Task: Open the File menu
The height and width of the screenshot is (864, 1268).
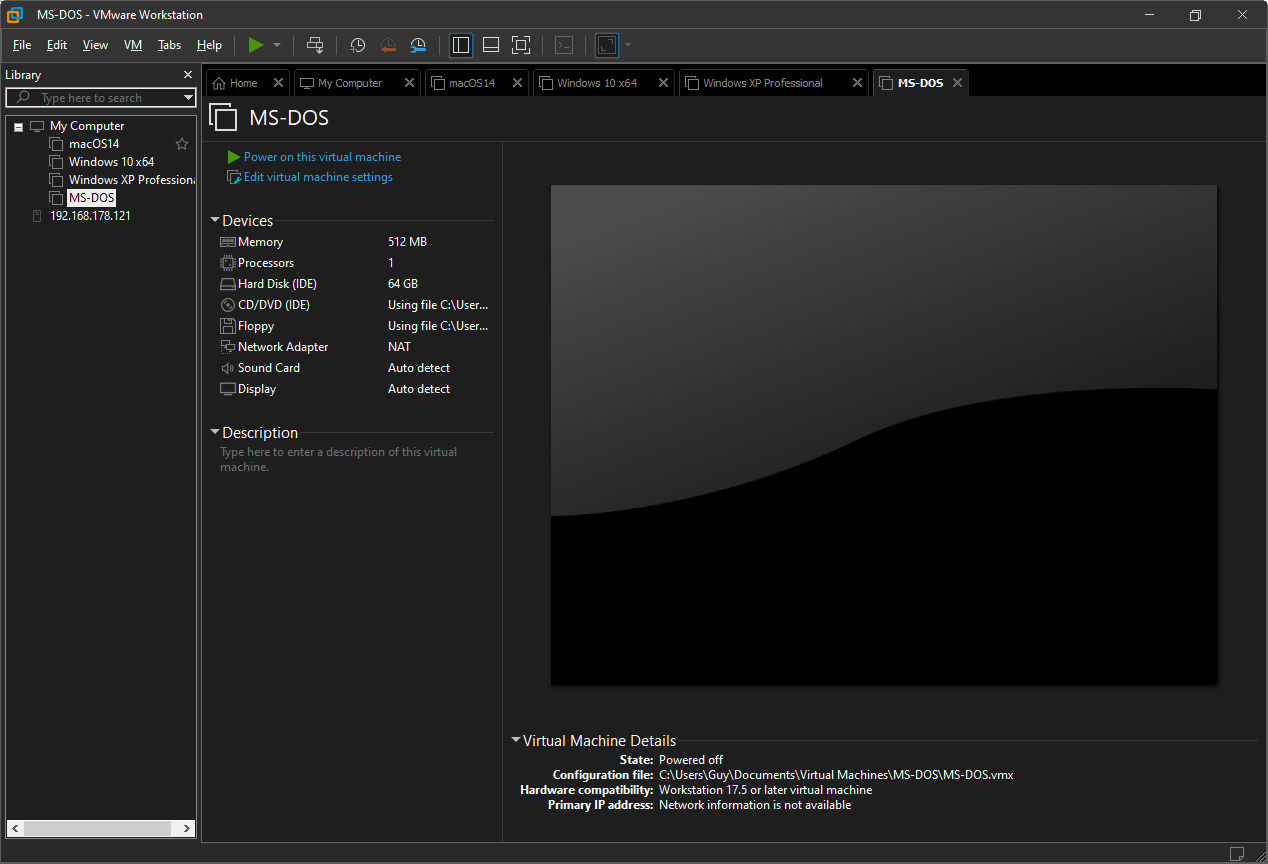Action: 22,45
